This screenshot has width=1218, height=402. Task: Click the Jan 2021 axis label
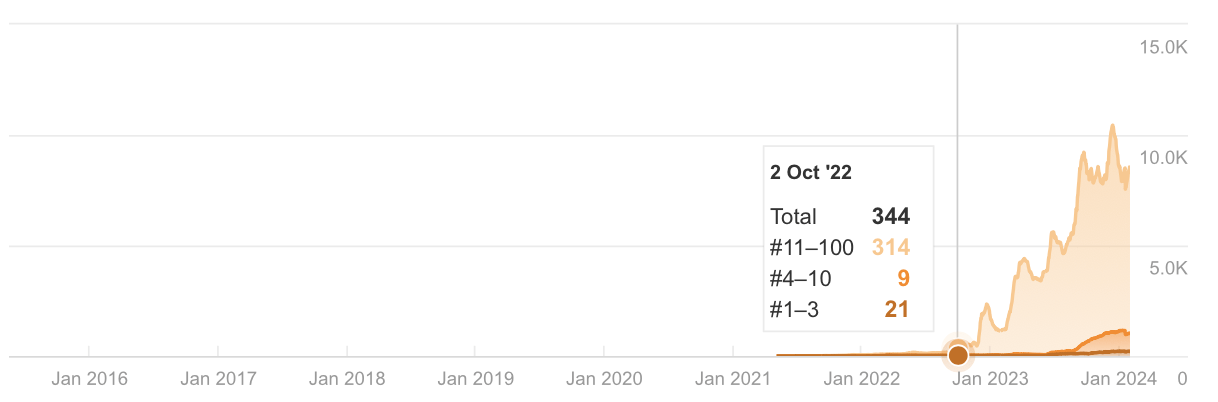point(733,379)
